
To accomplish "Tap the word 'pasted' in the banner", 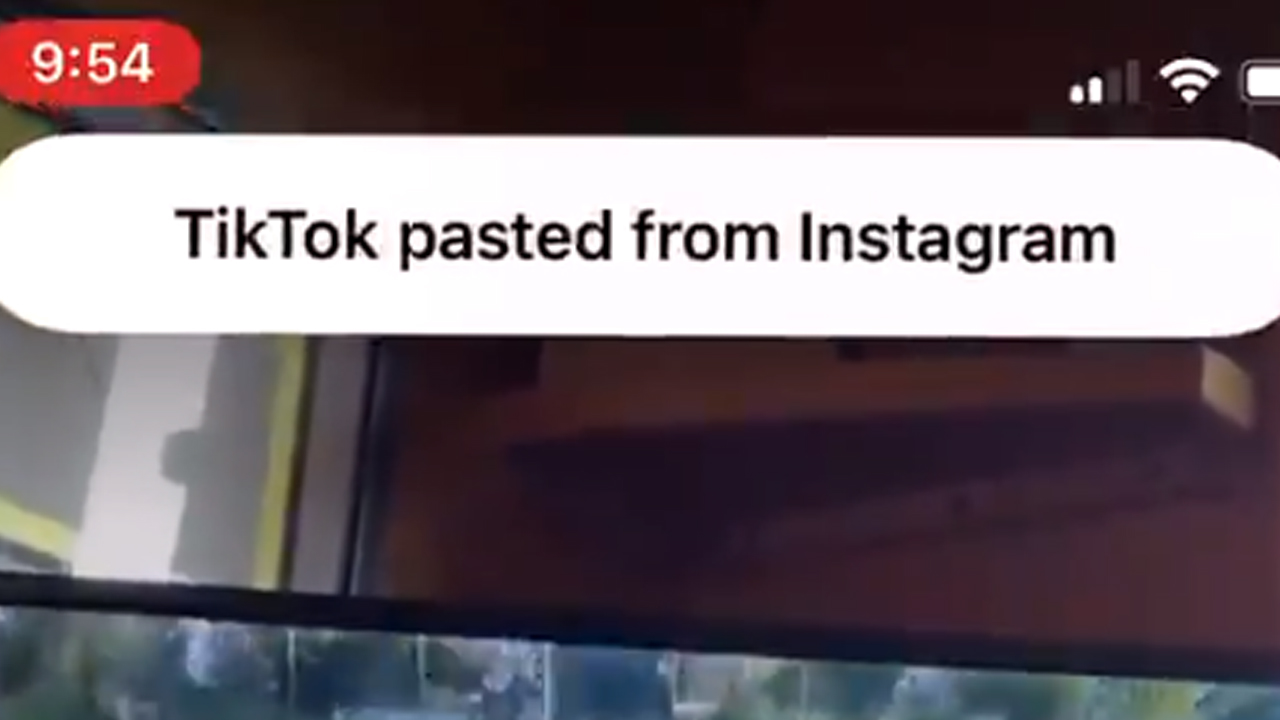I will [x=505, y=238].
